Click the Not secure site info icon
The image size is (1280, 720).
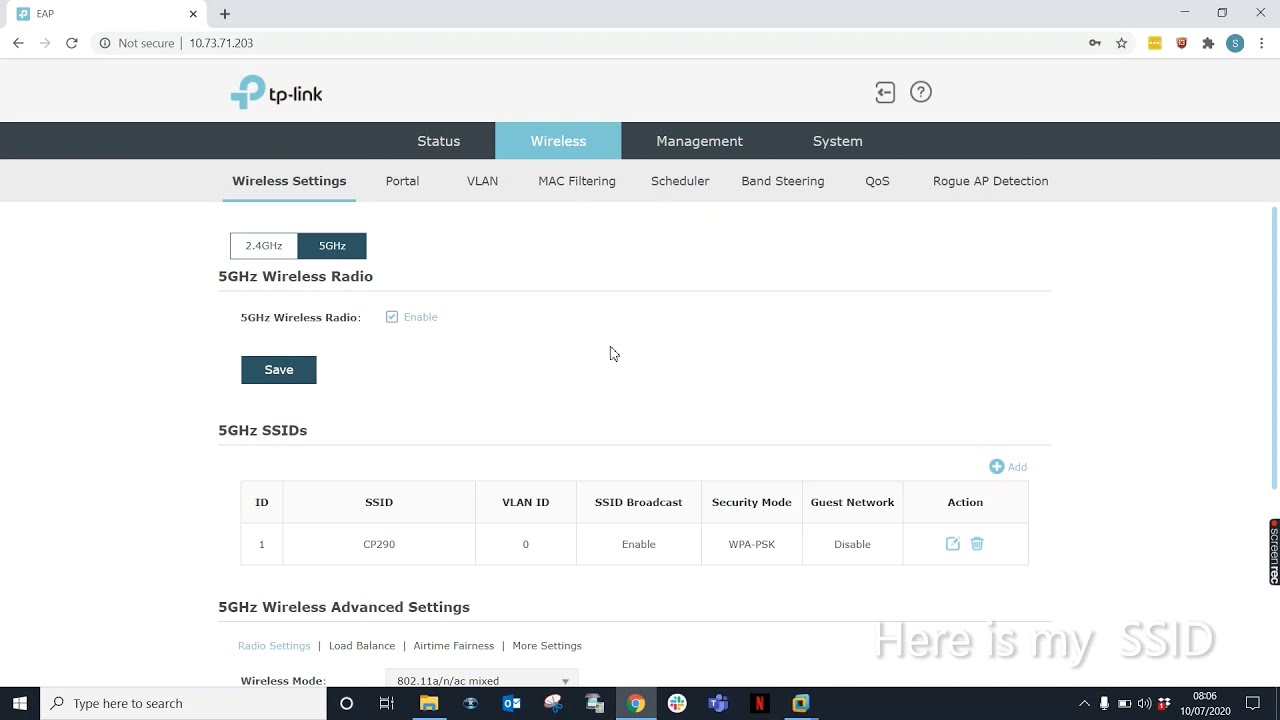coord(105,43)
